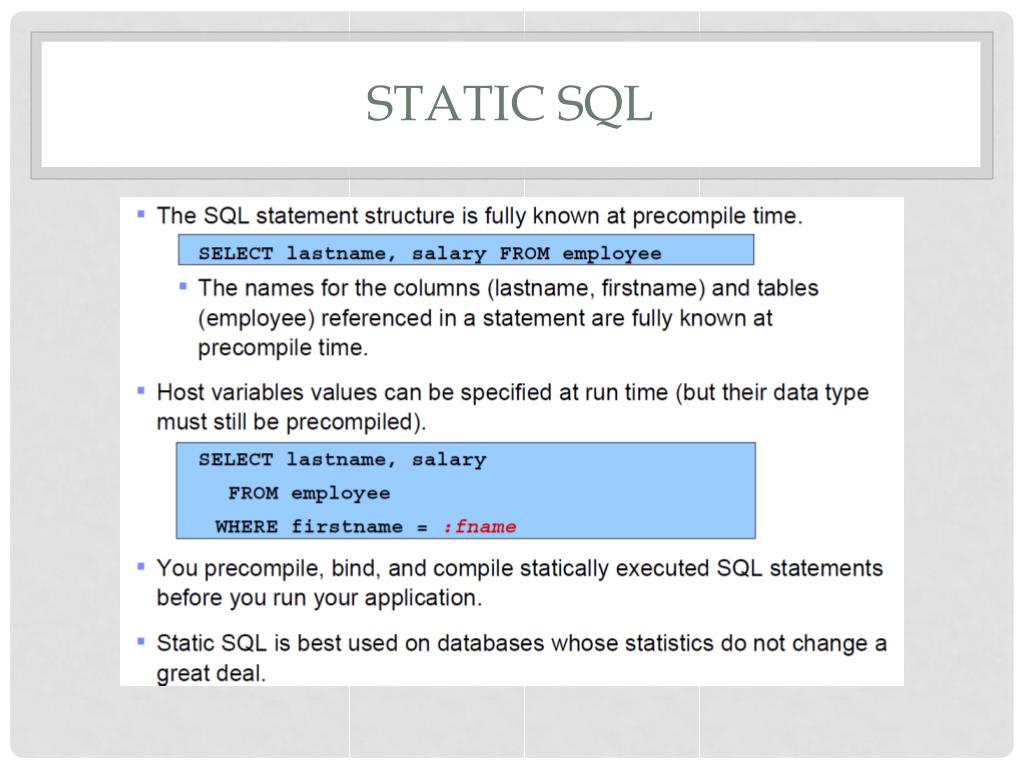Click the line 'precompile time.' under sub-bullet
The height and width of the screenshot is (768, 1024).
[x=283, y=347]
